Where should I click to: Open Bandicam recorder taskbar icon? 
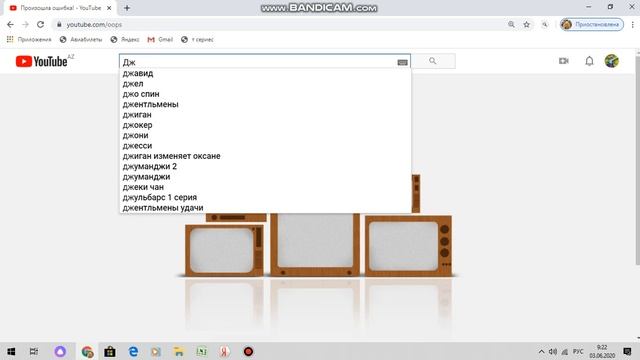(248, 351)
